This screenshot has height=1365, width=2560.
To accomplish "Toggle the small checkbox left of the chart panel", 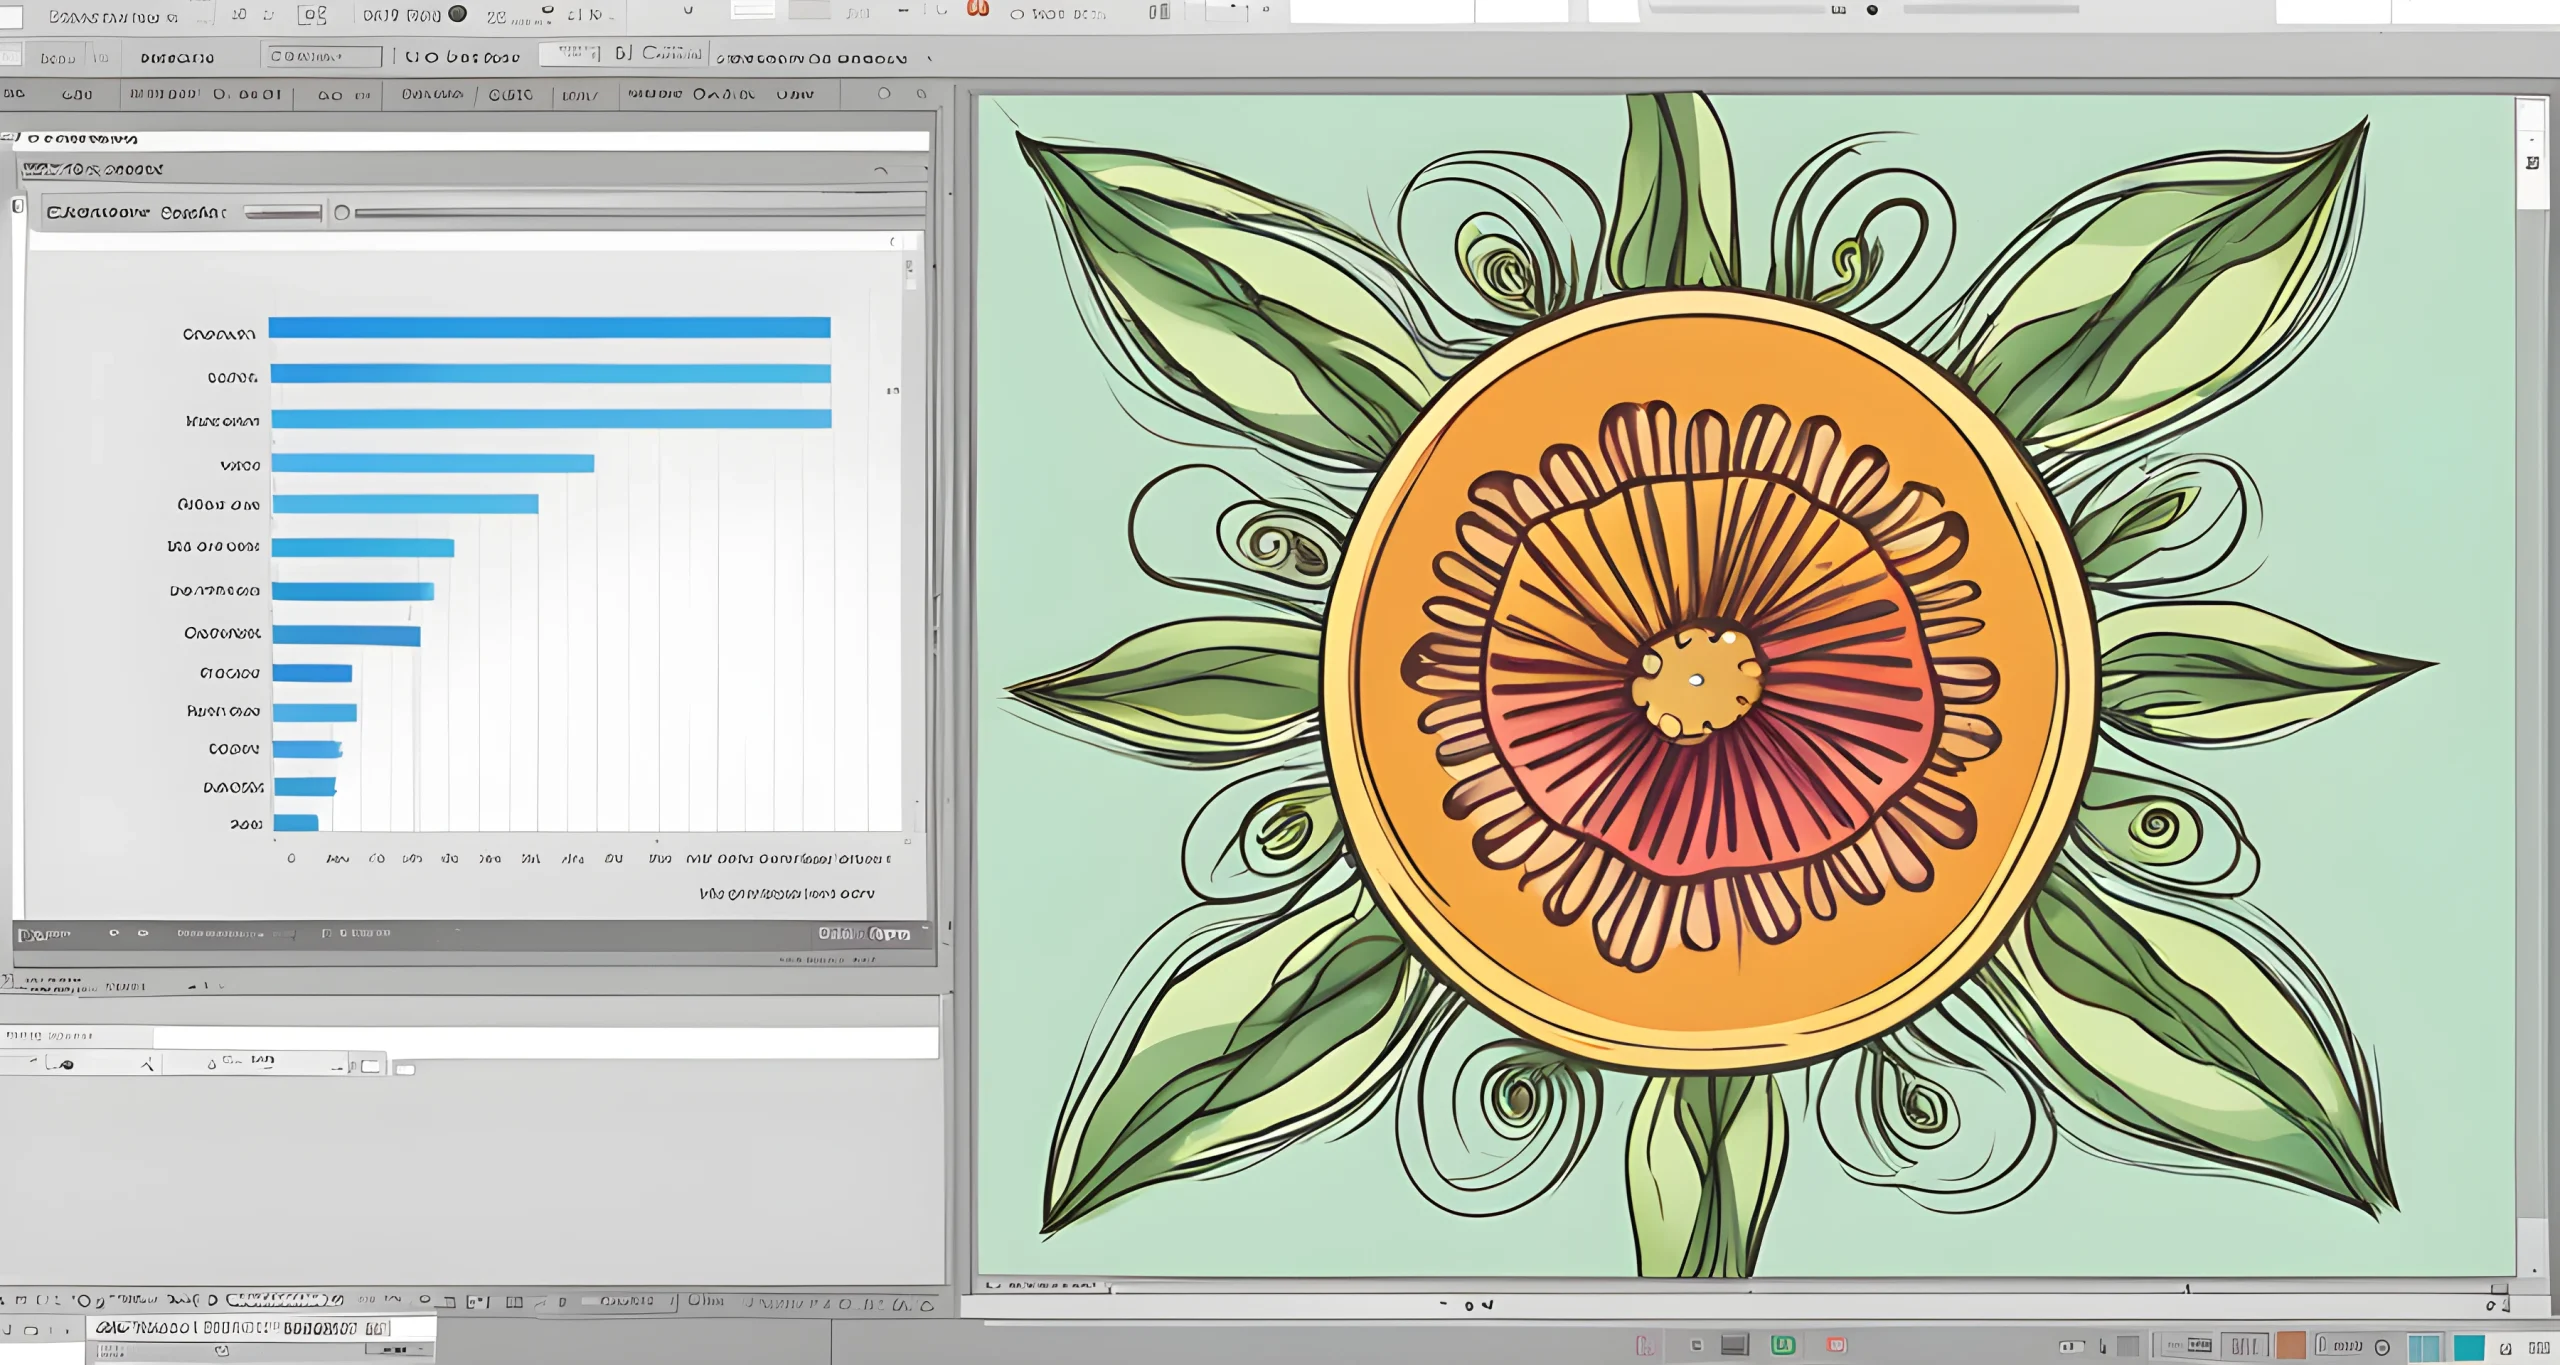I will pos(18,206).
